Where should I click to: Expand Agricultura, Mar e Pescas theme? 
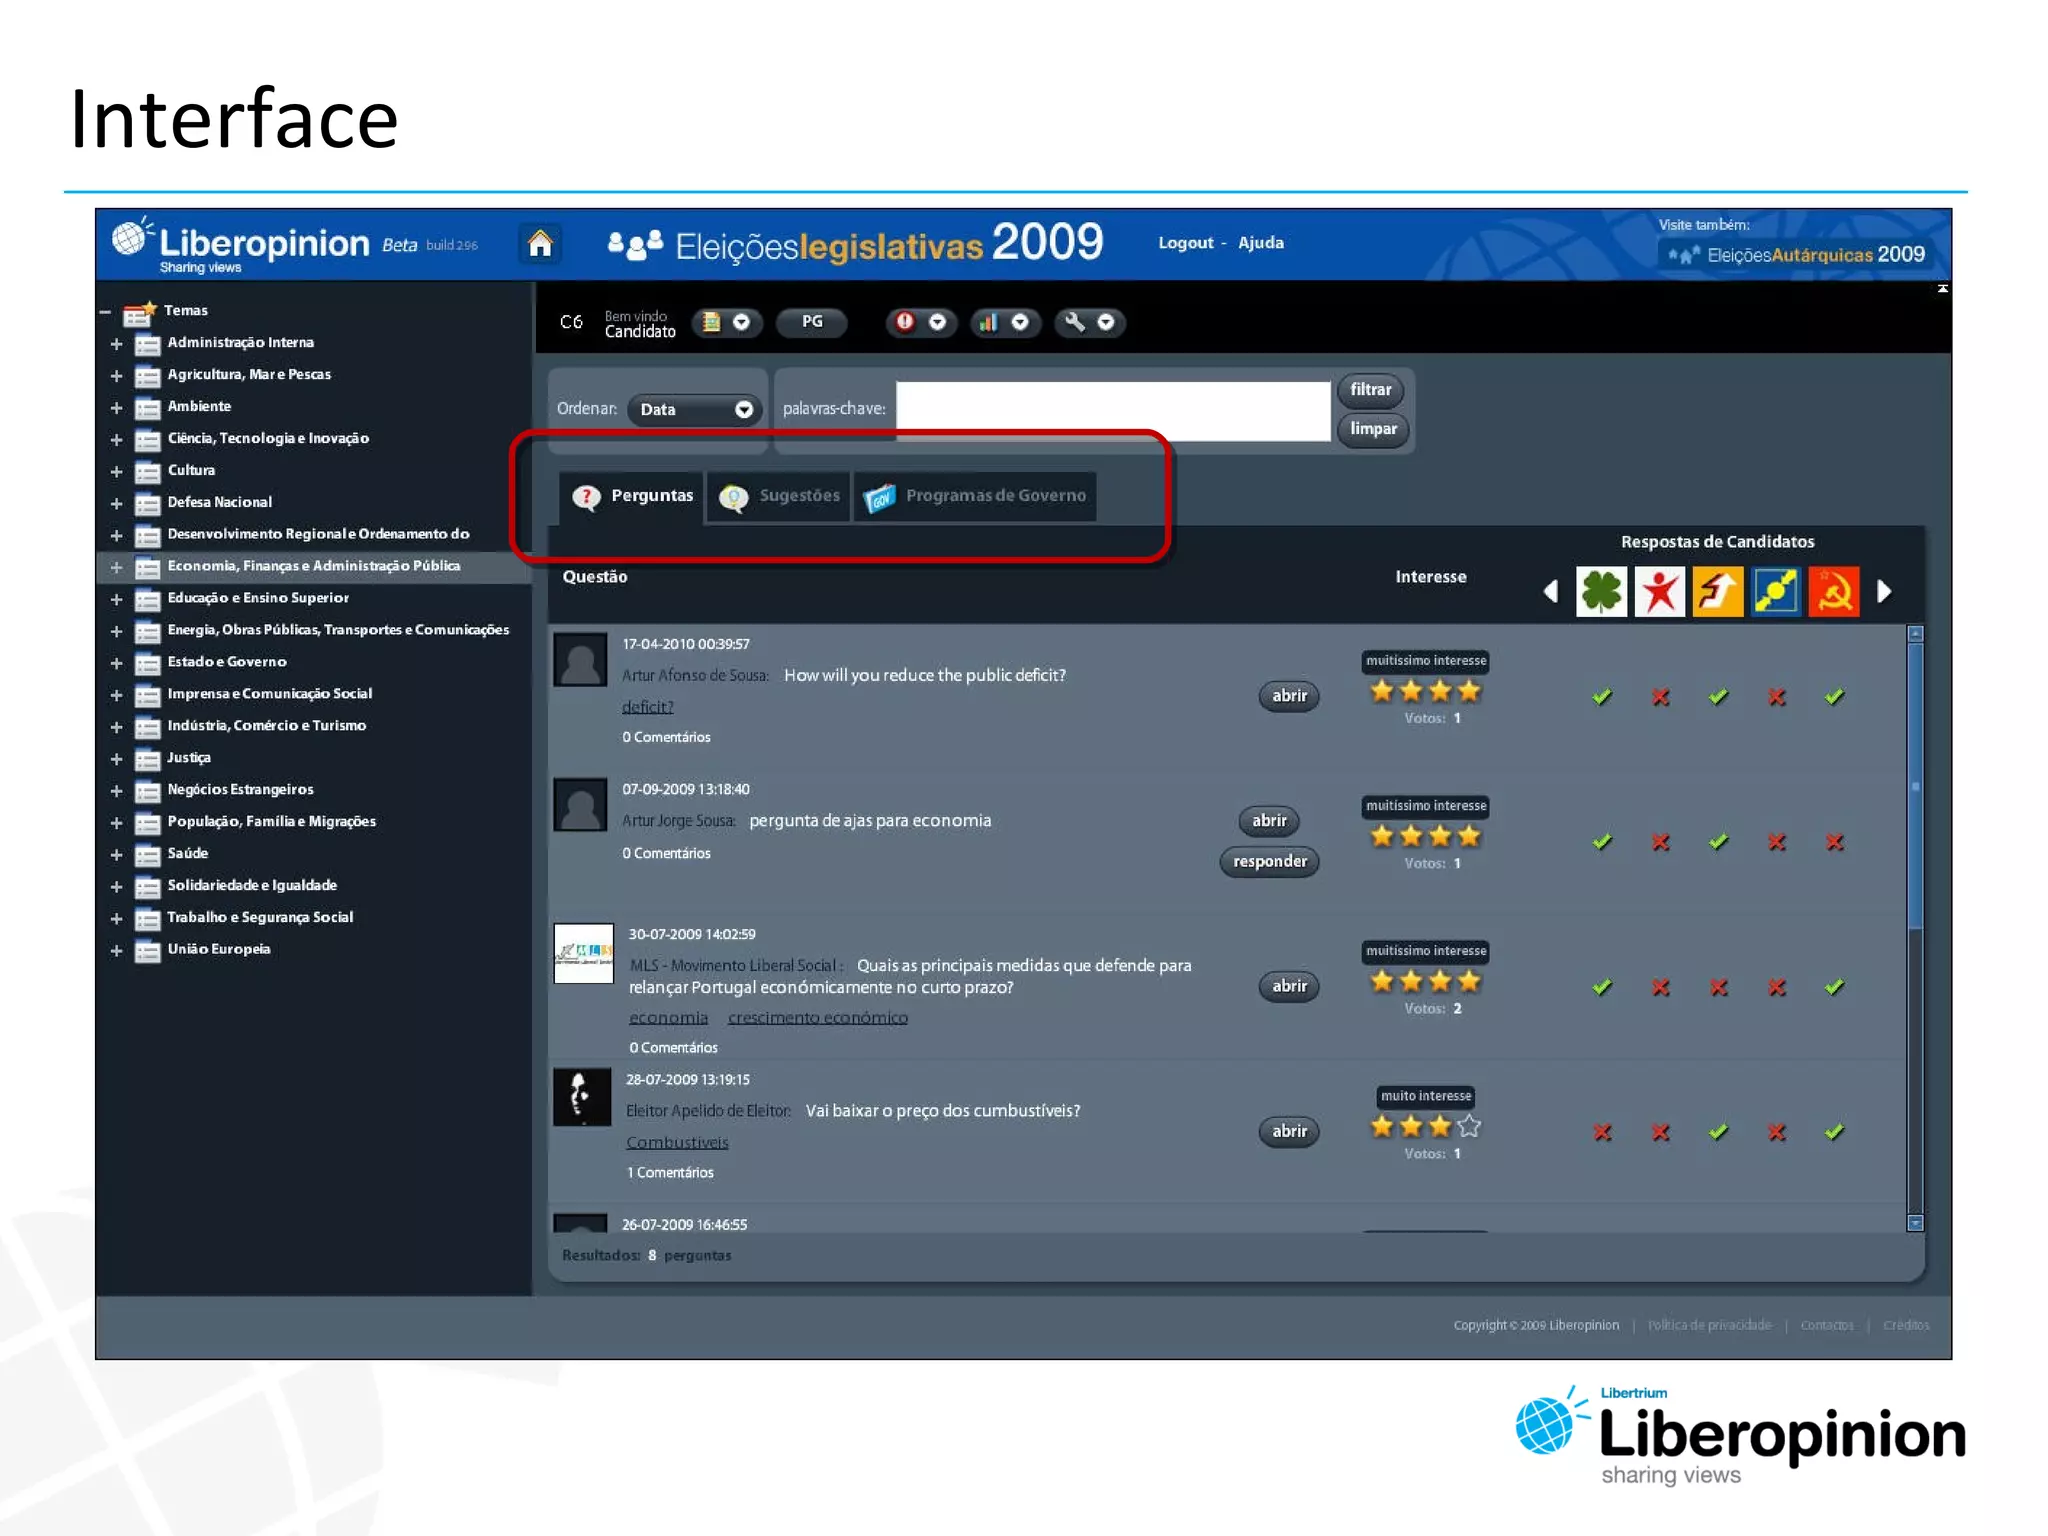pyautogui.click(x=116, y=376)
